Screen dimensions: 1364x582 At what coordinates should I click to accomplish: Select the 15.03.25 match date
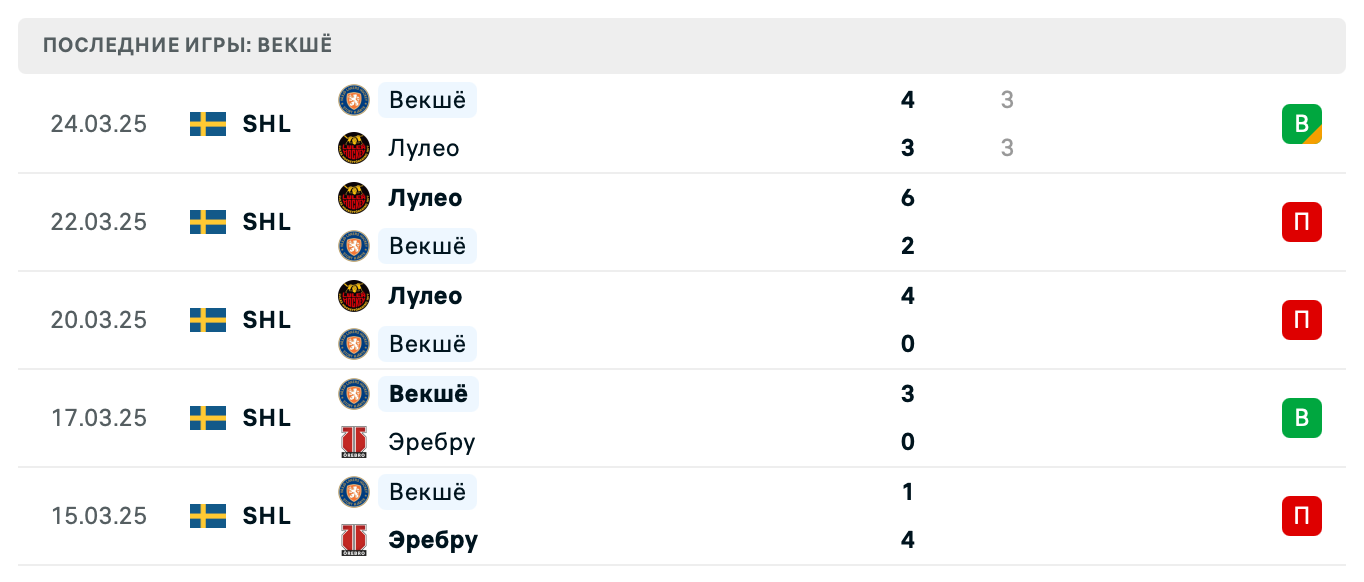pyautogui.click(x=99, y=516)
